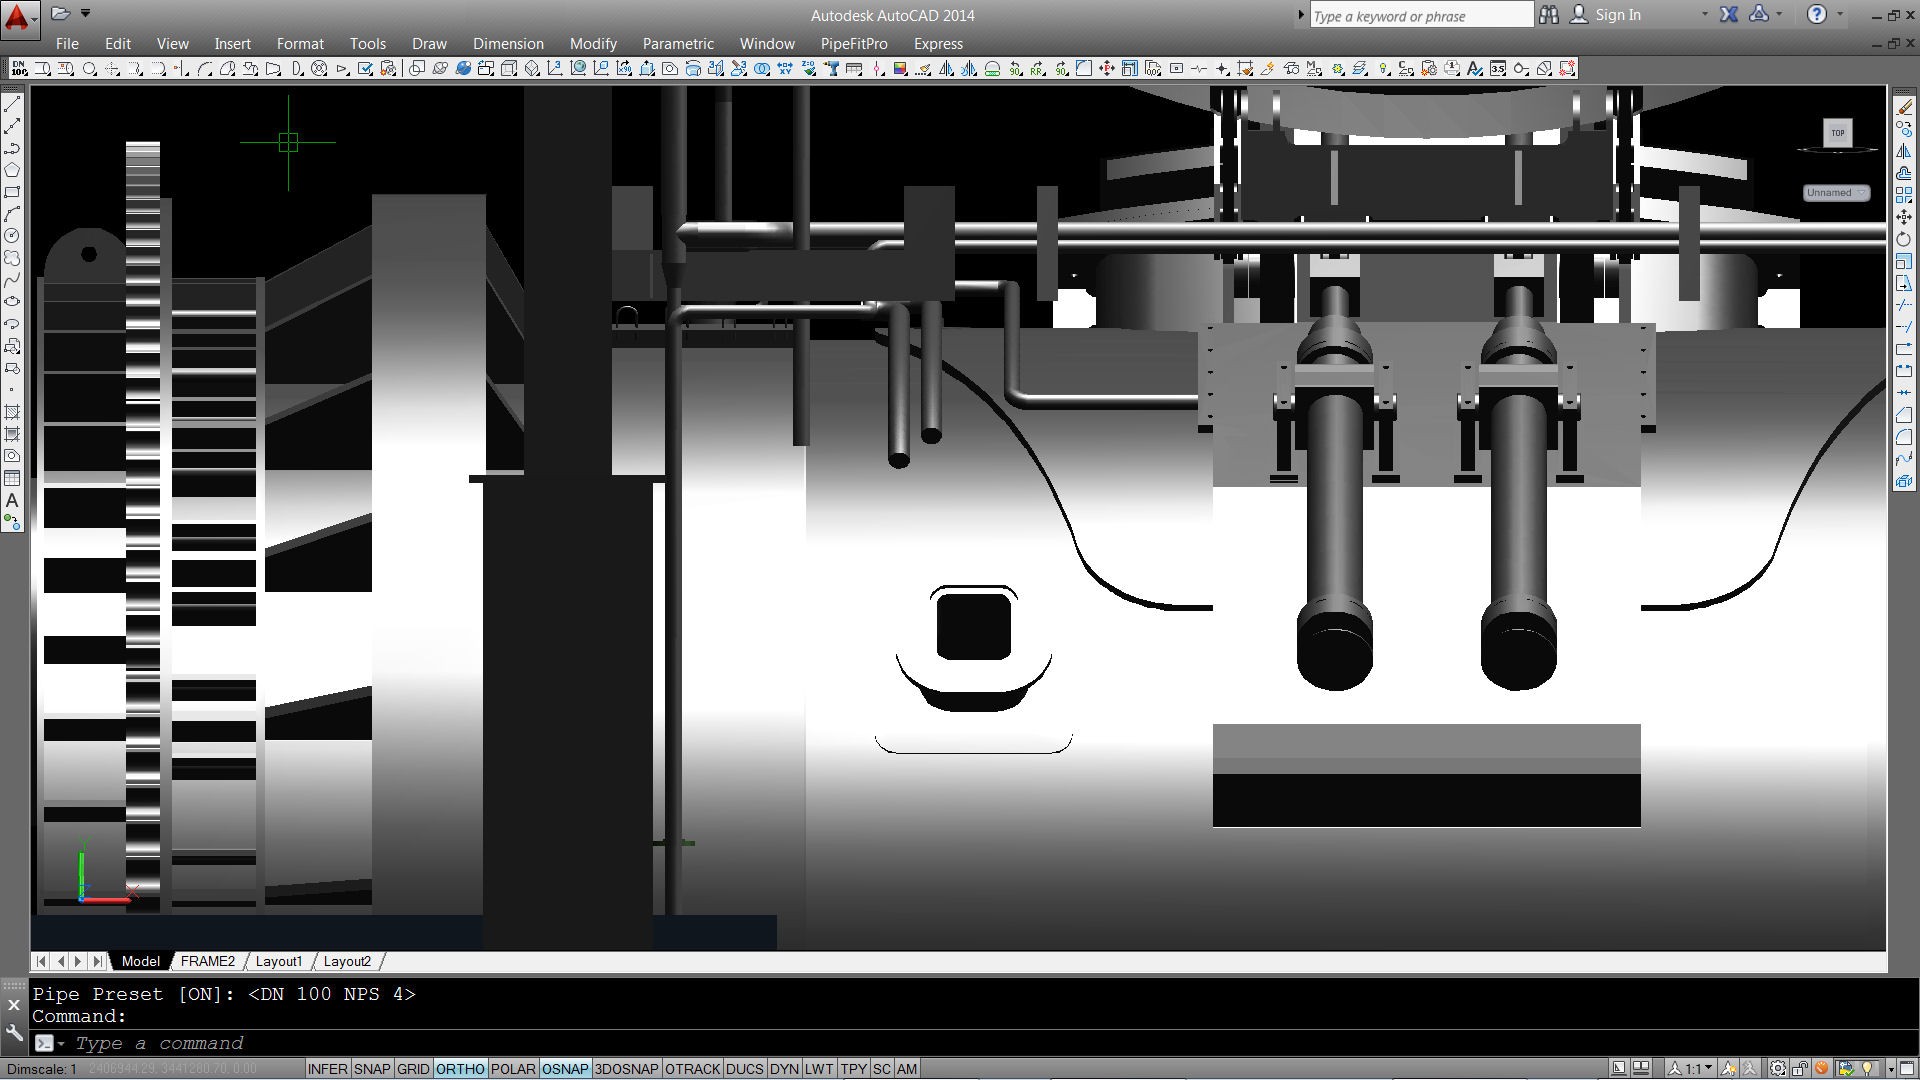Click last layout tab navigation arrow

[x=97, y=961]
